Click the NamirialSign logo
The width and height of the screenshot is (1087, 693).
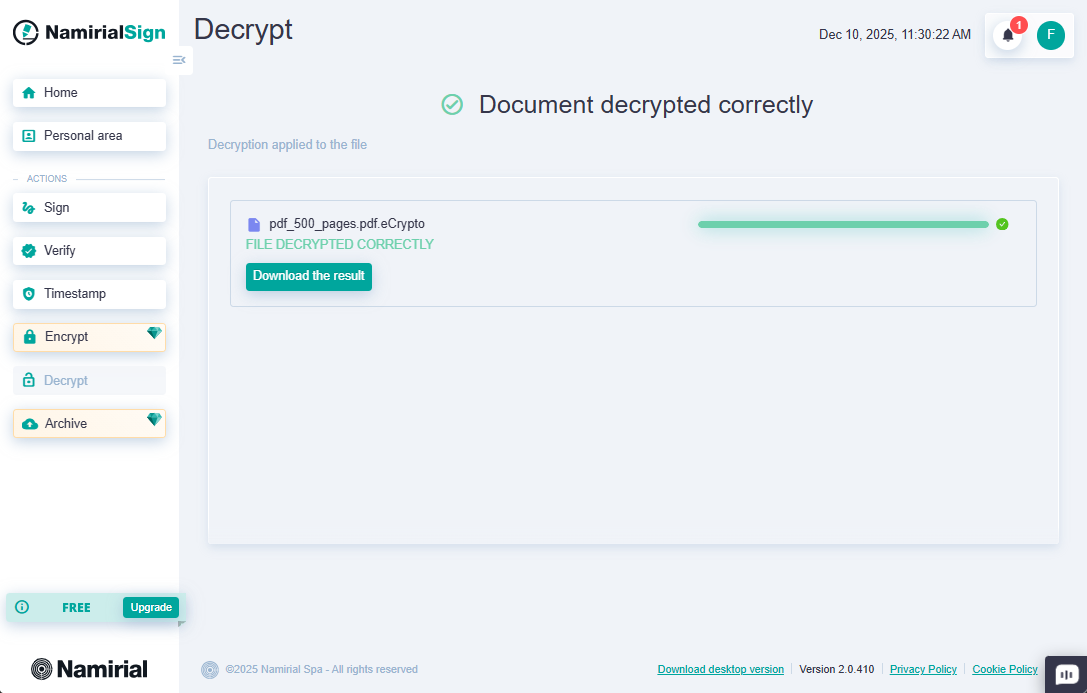89,33
